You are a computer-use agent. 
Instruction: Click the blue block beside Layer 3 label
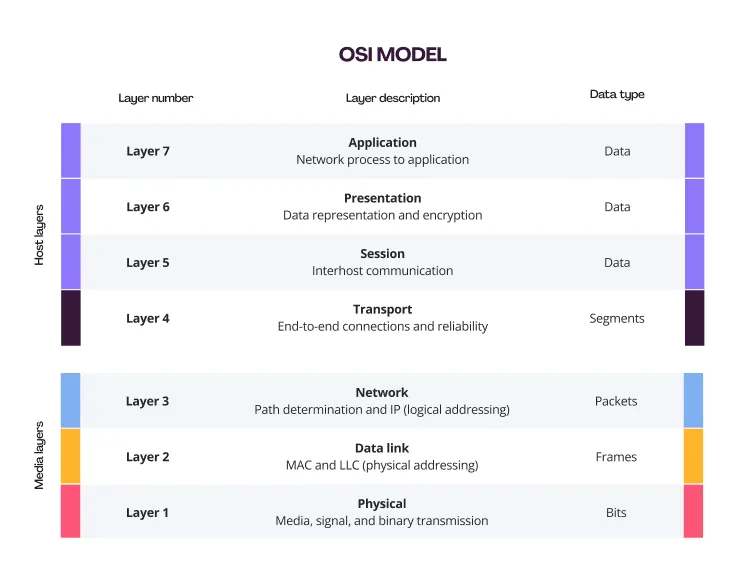point(70,401)
